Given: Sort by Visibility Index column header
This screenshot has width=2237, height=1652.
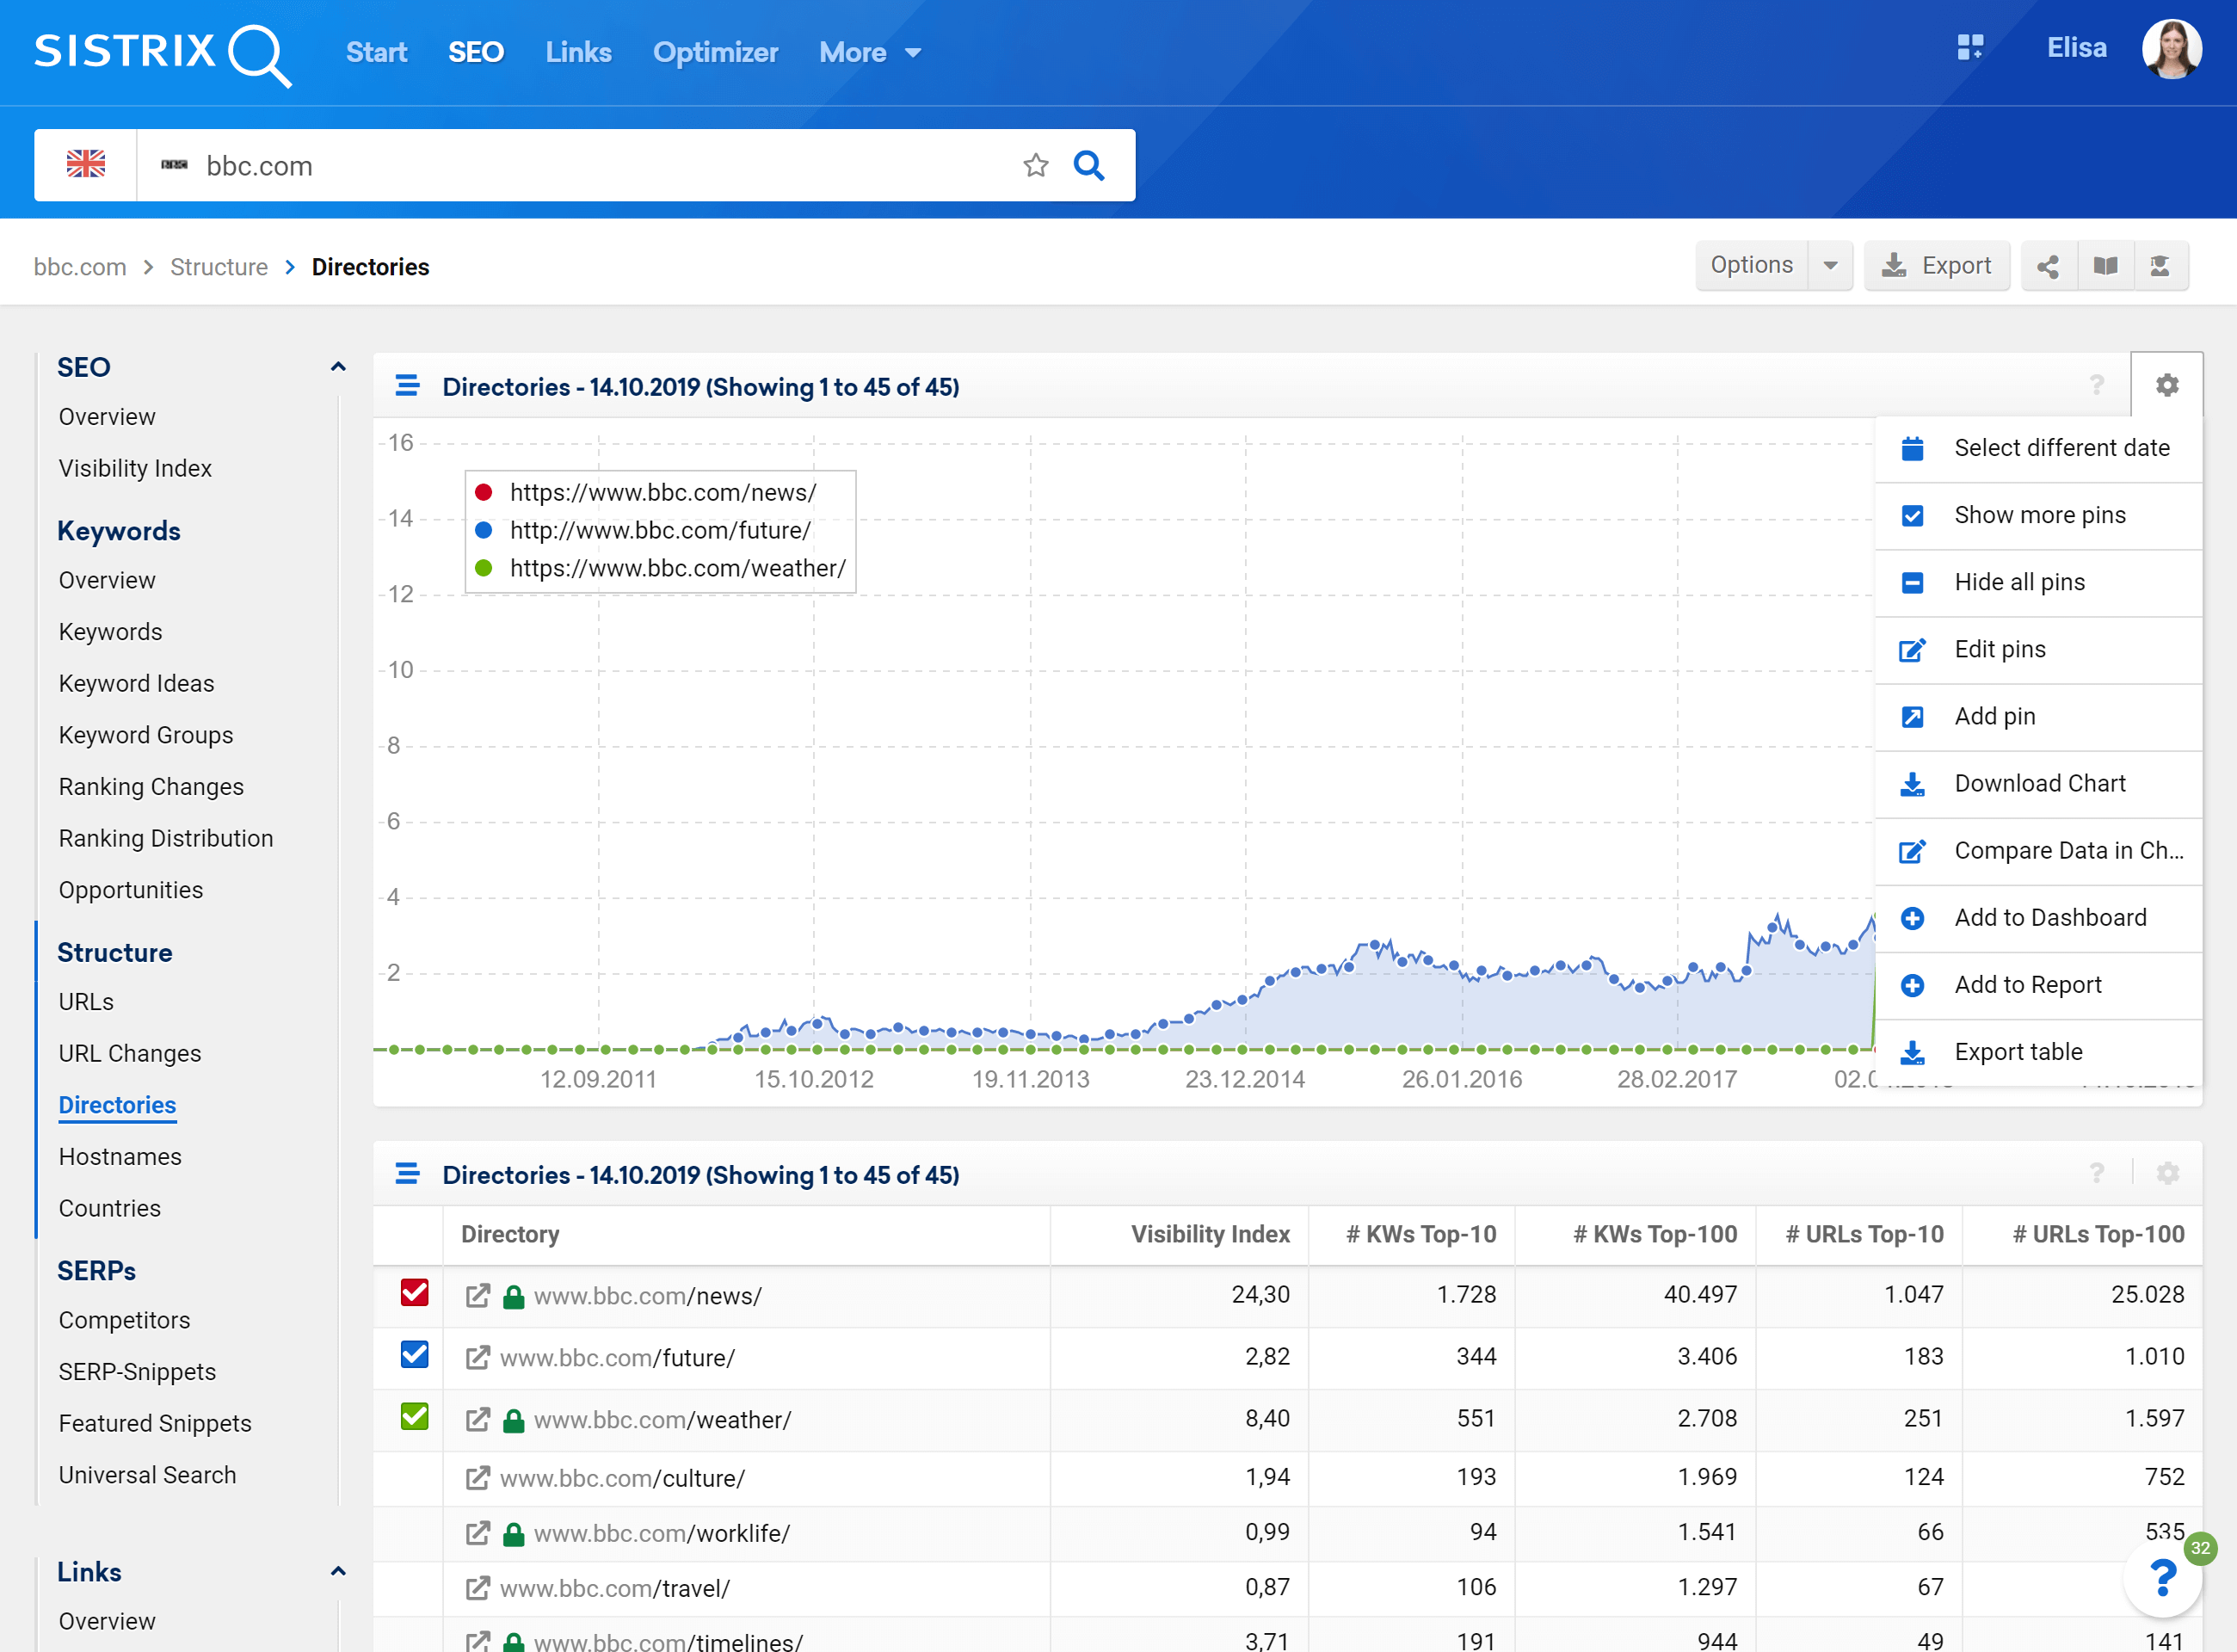Looking at the screenshot, I should (1210, 1234).
